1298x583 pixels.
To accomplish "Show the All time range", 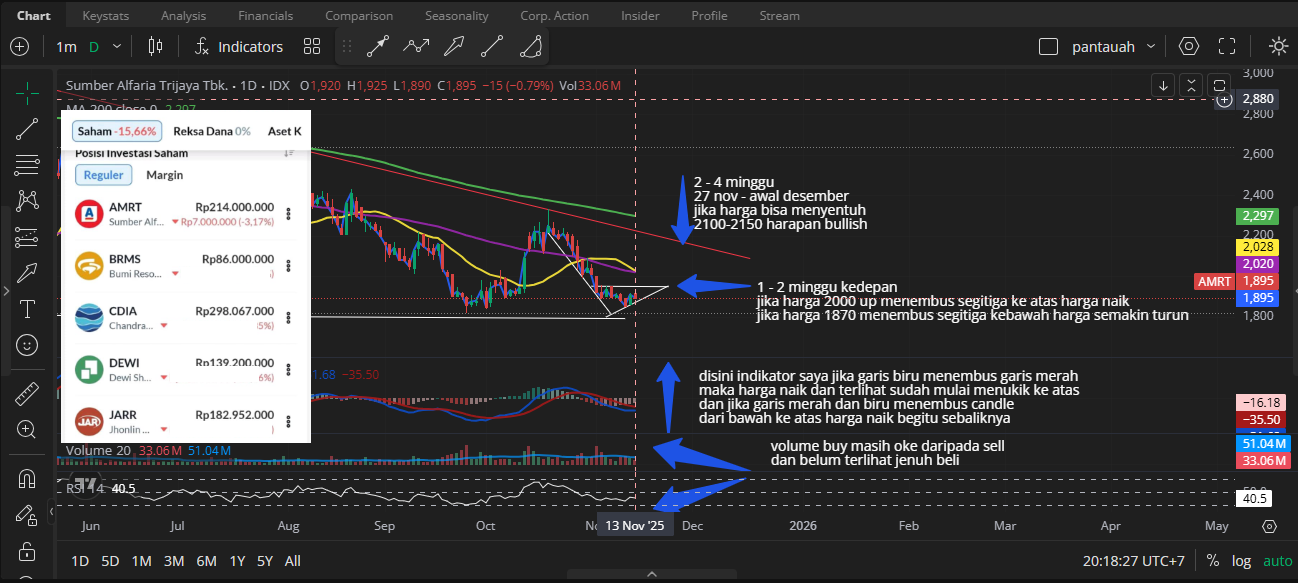I will click(292, 561).
